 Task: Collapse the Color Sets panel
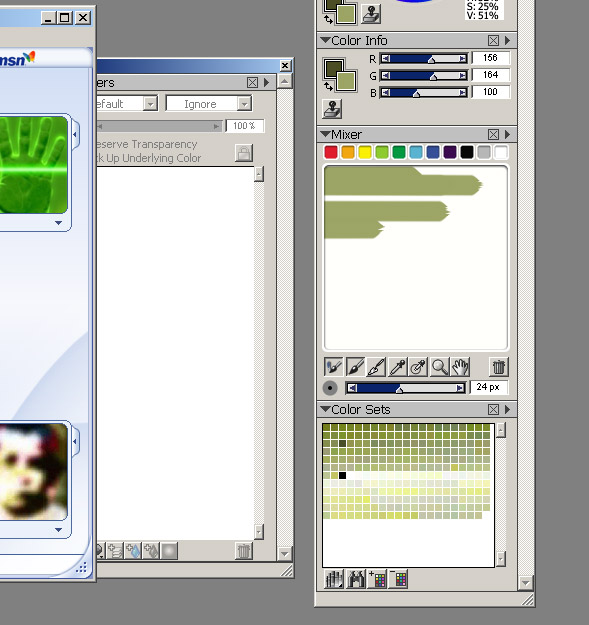[325, 409]
